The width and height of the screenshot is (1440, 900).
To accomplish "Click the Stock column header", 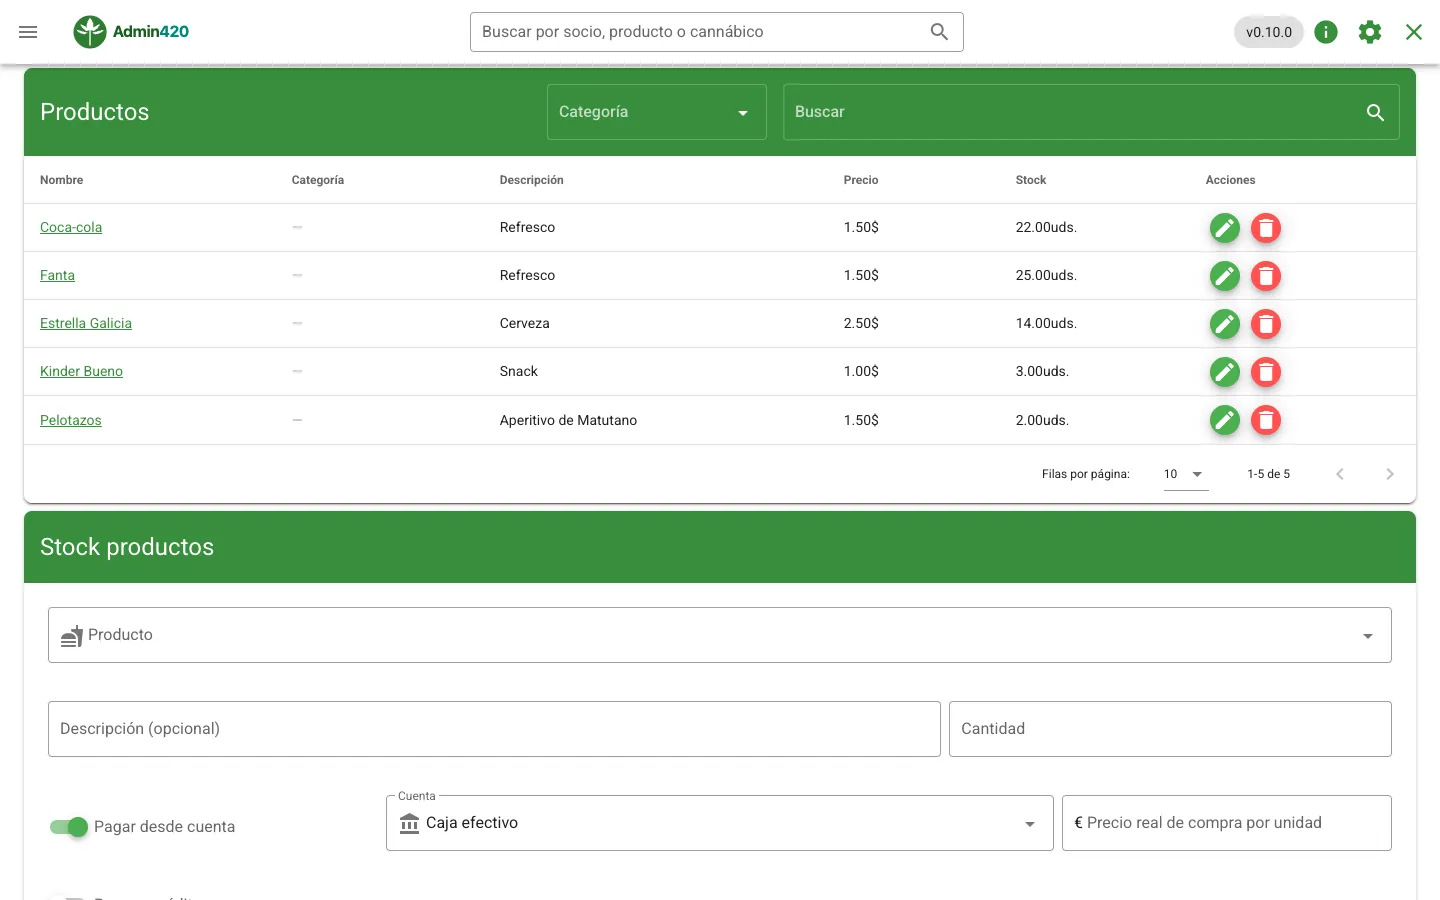I will [1031, 180].
